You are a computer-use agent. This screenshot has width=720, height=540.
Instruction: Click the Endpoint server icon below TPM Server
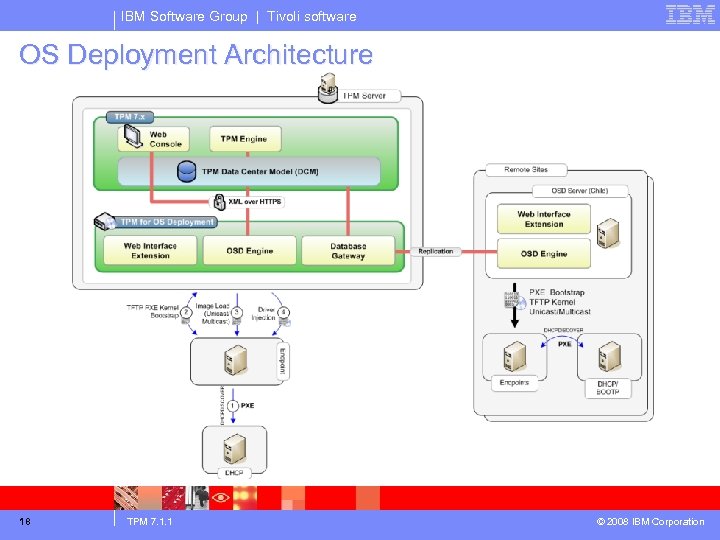click(236, 360)
